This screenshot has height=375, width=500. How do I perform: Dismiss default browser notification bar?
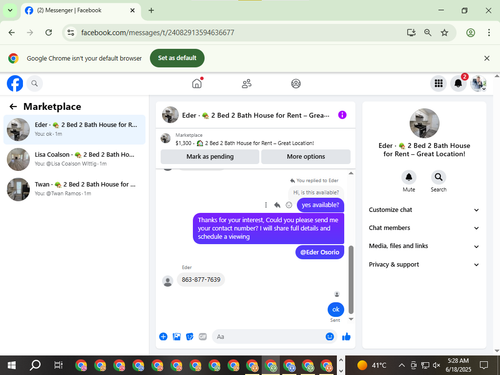tap(487, 58)
